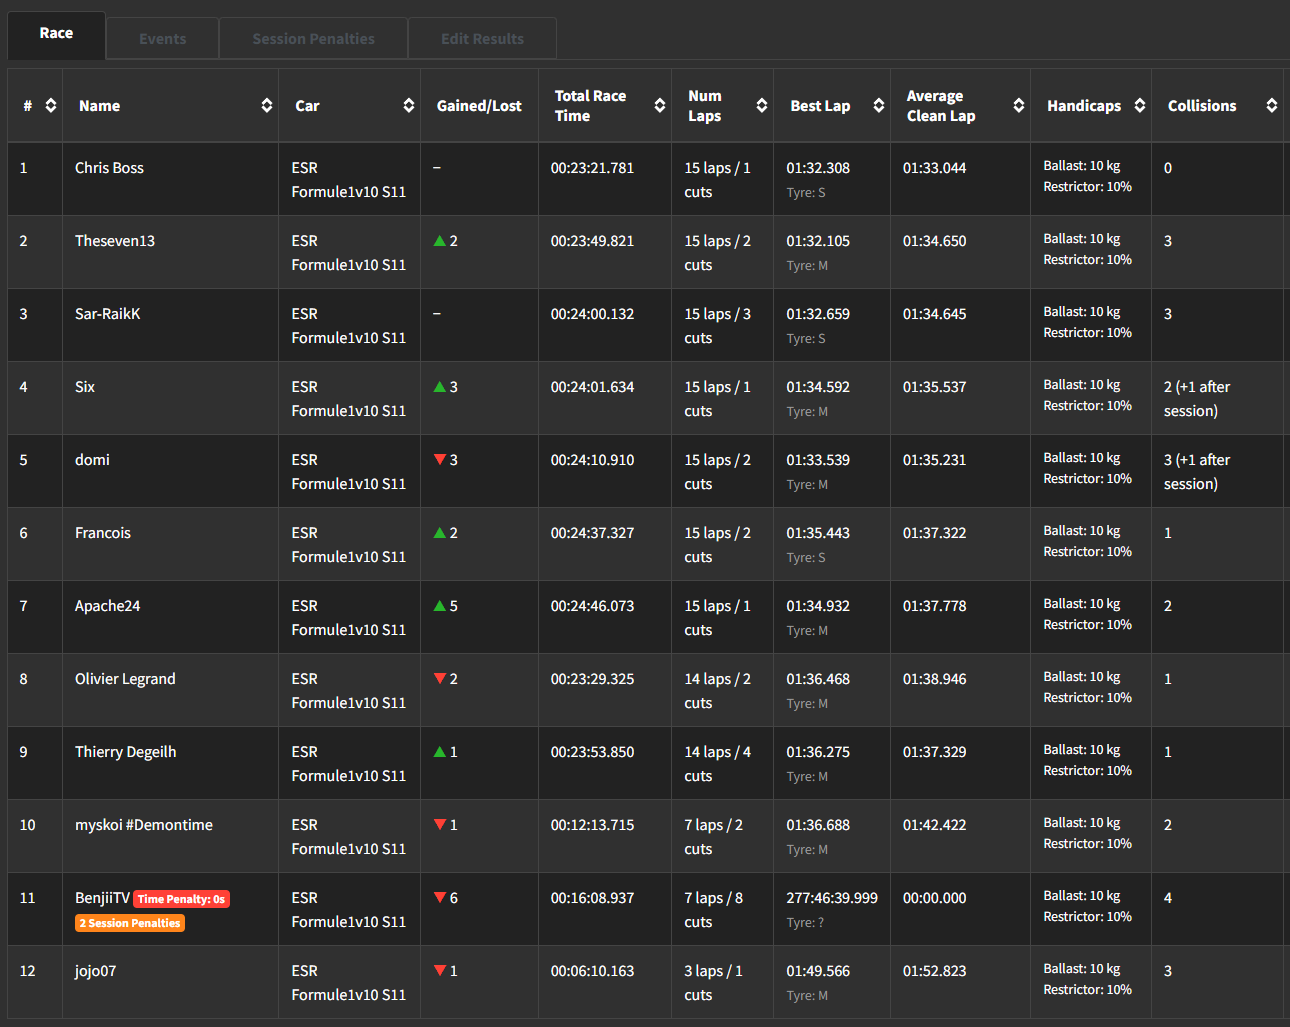Click 'Tyre: ?' under BenjiiTV best lap
The height and width of the screenshot is (1027, 1290).
point(805,923)
